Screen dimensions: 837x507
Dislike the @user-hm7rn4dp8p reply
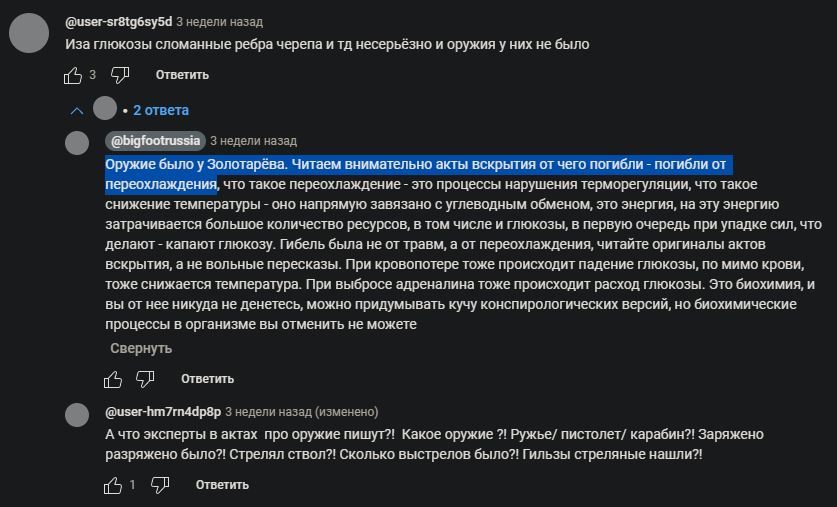[x=160, y=485]
